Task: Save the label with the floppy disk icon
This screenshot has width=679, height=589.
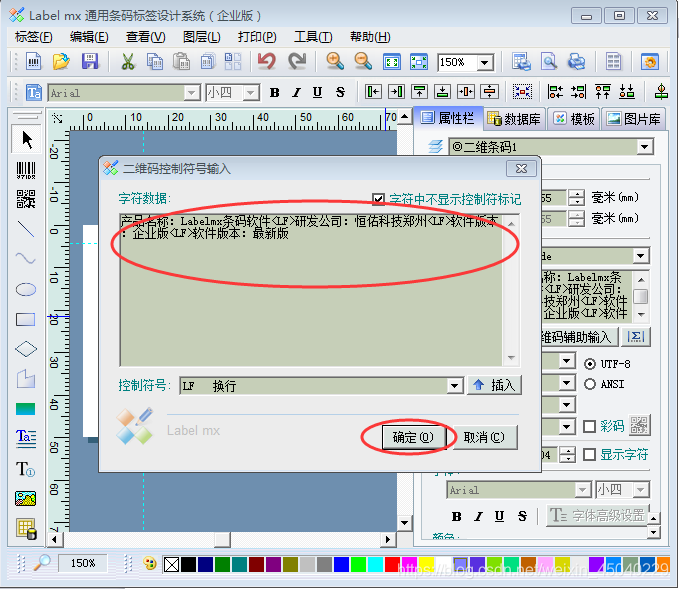Action: 90,62
